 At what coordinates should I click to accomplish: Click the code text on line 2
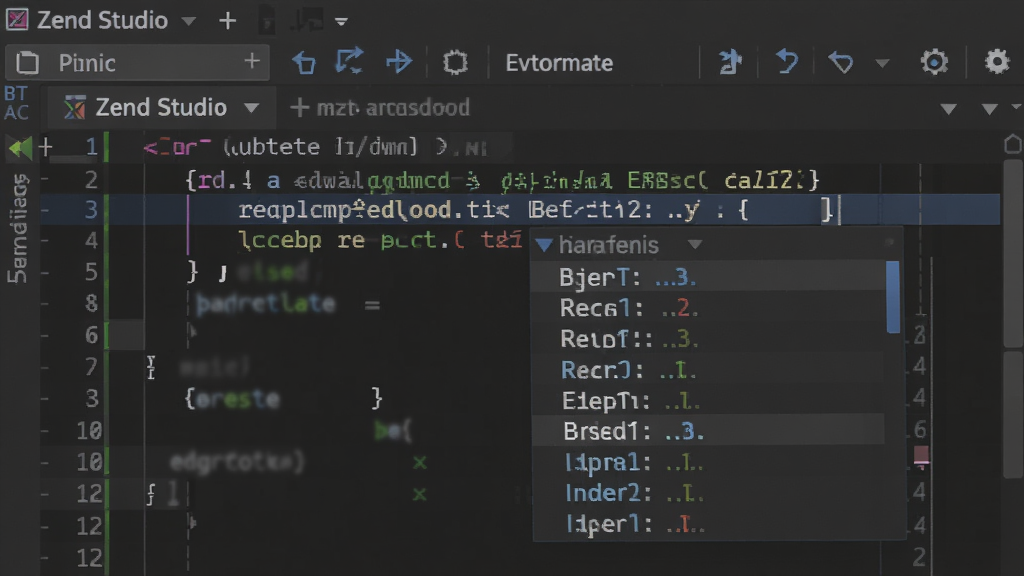coord(502,180)
